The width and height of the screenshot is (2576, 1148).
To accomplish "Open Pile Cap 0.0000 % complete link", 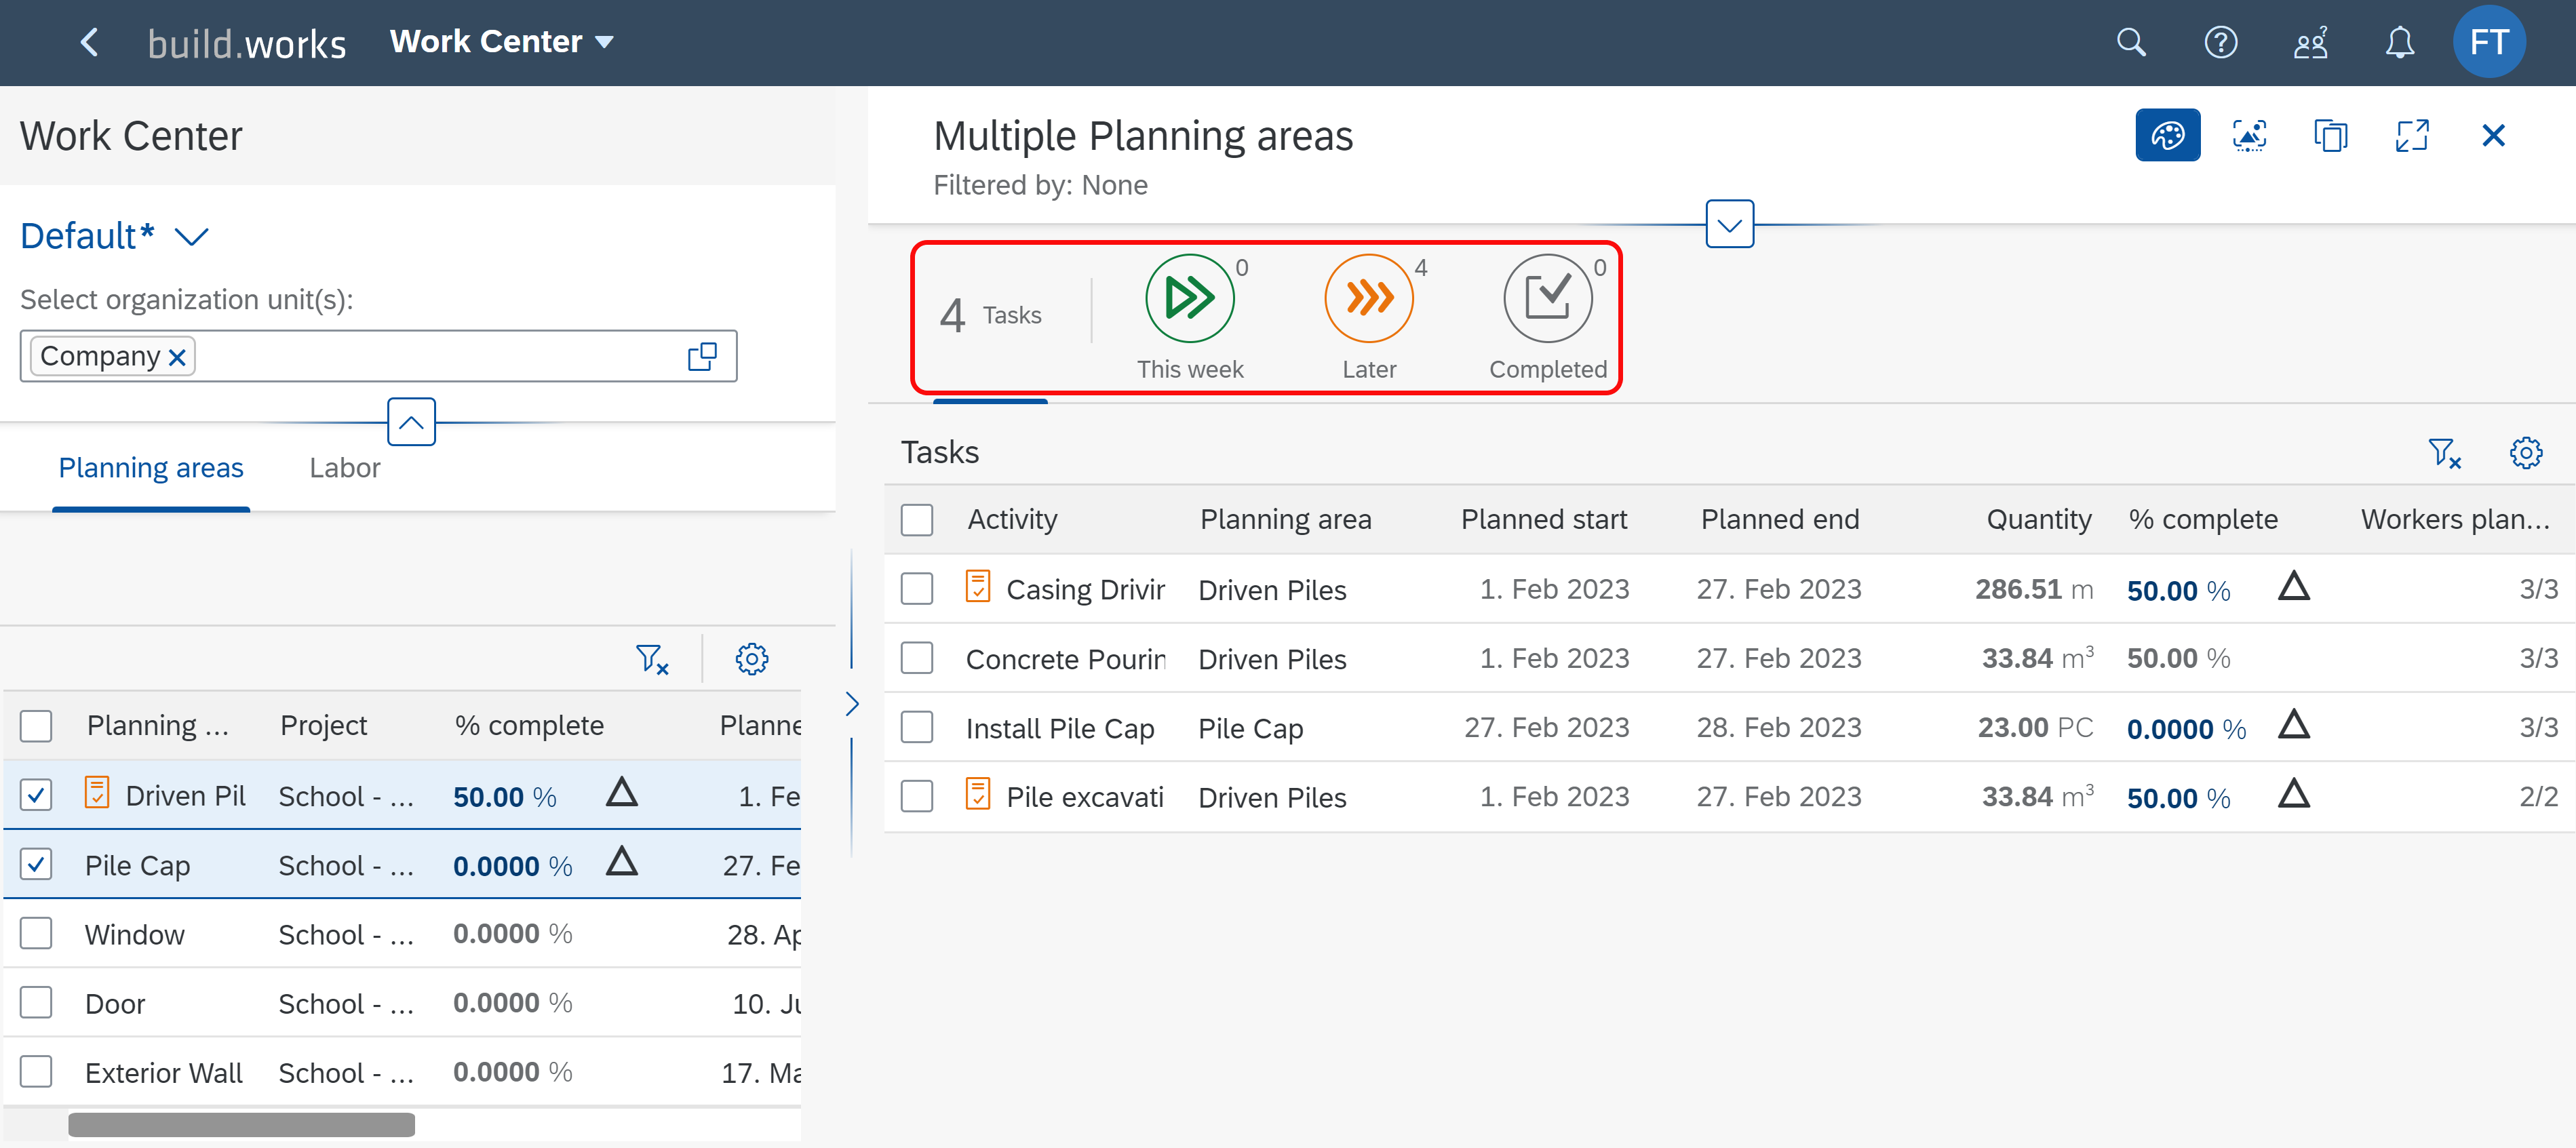I will coord(511,866).
